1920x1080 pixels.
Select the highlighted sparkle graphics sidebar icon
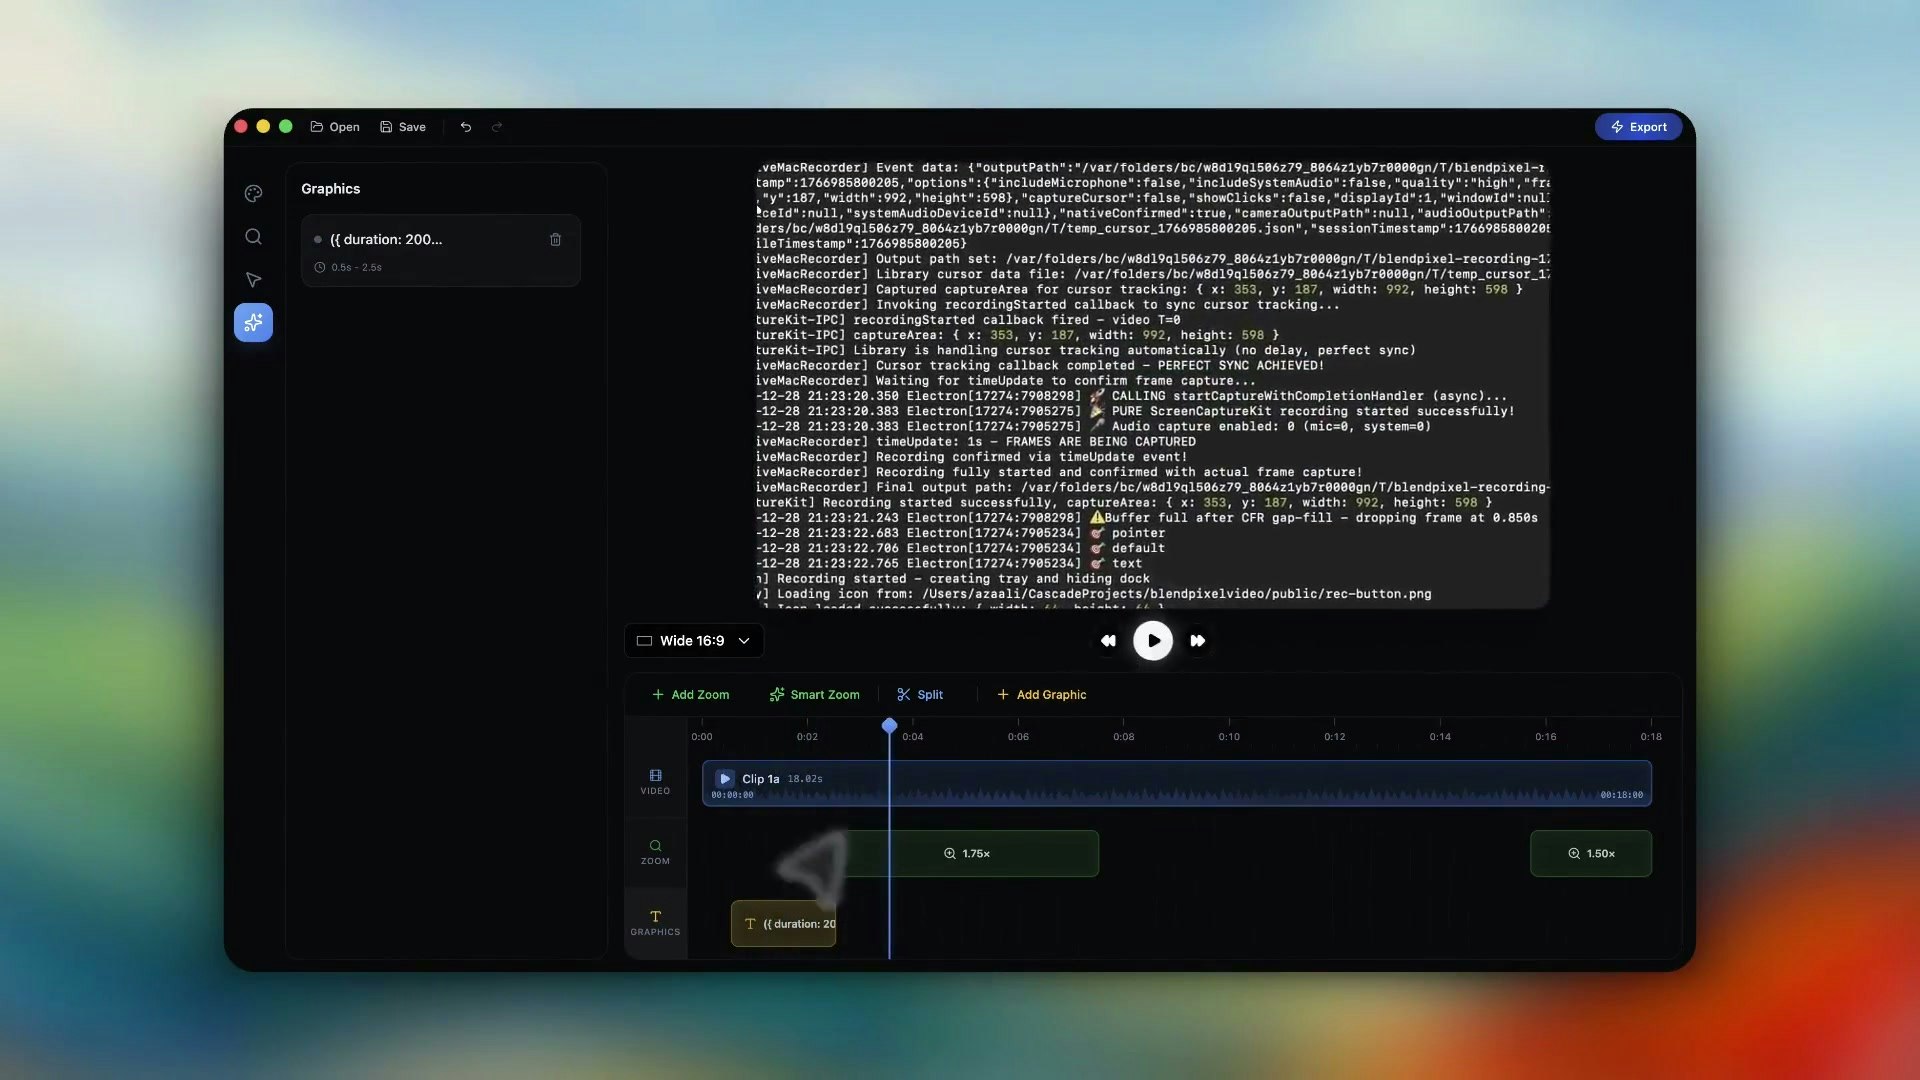253,323
